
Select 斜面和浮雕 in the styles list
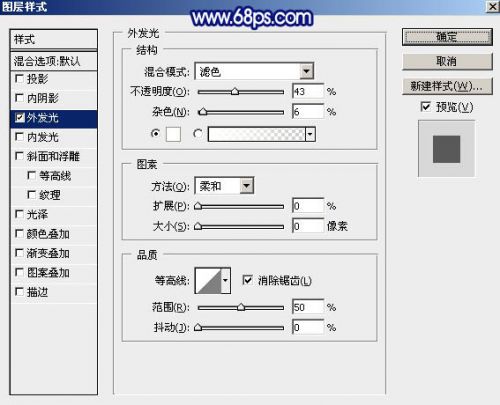pyautogui.click(x=54, y=156)
